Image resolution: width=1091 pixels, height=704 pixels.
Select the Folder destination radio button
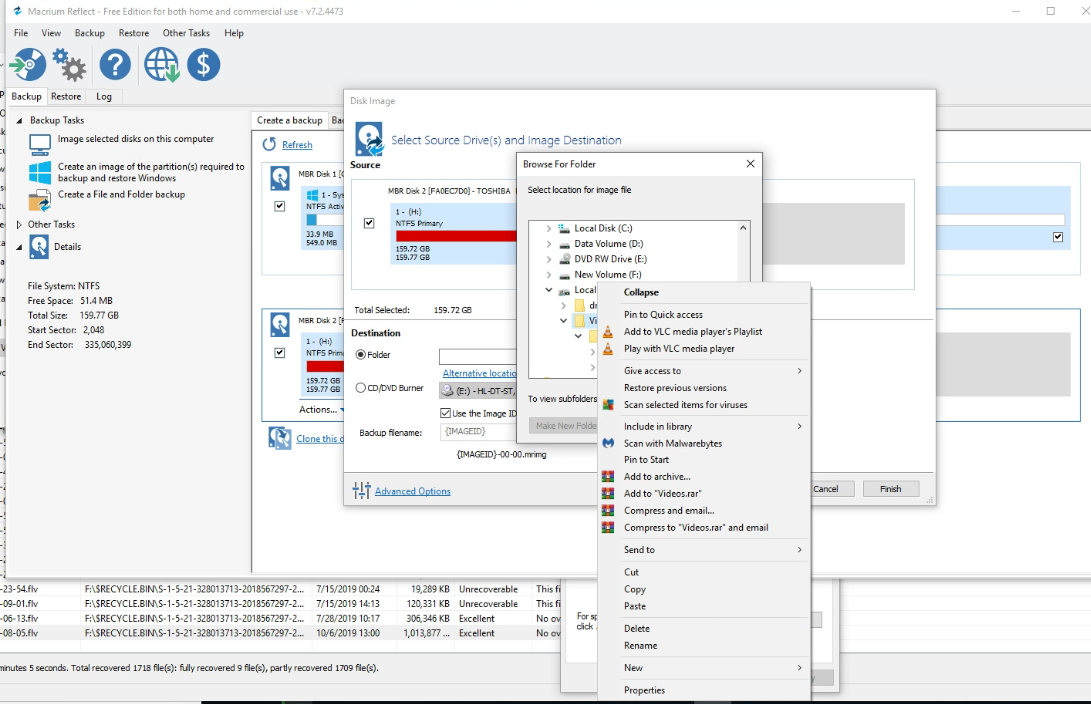[360, 355]
